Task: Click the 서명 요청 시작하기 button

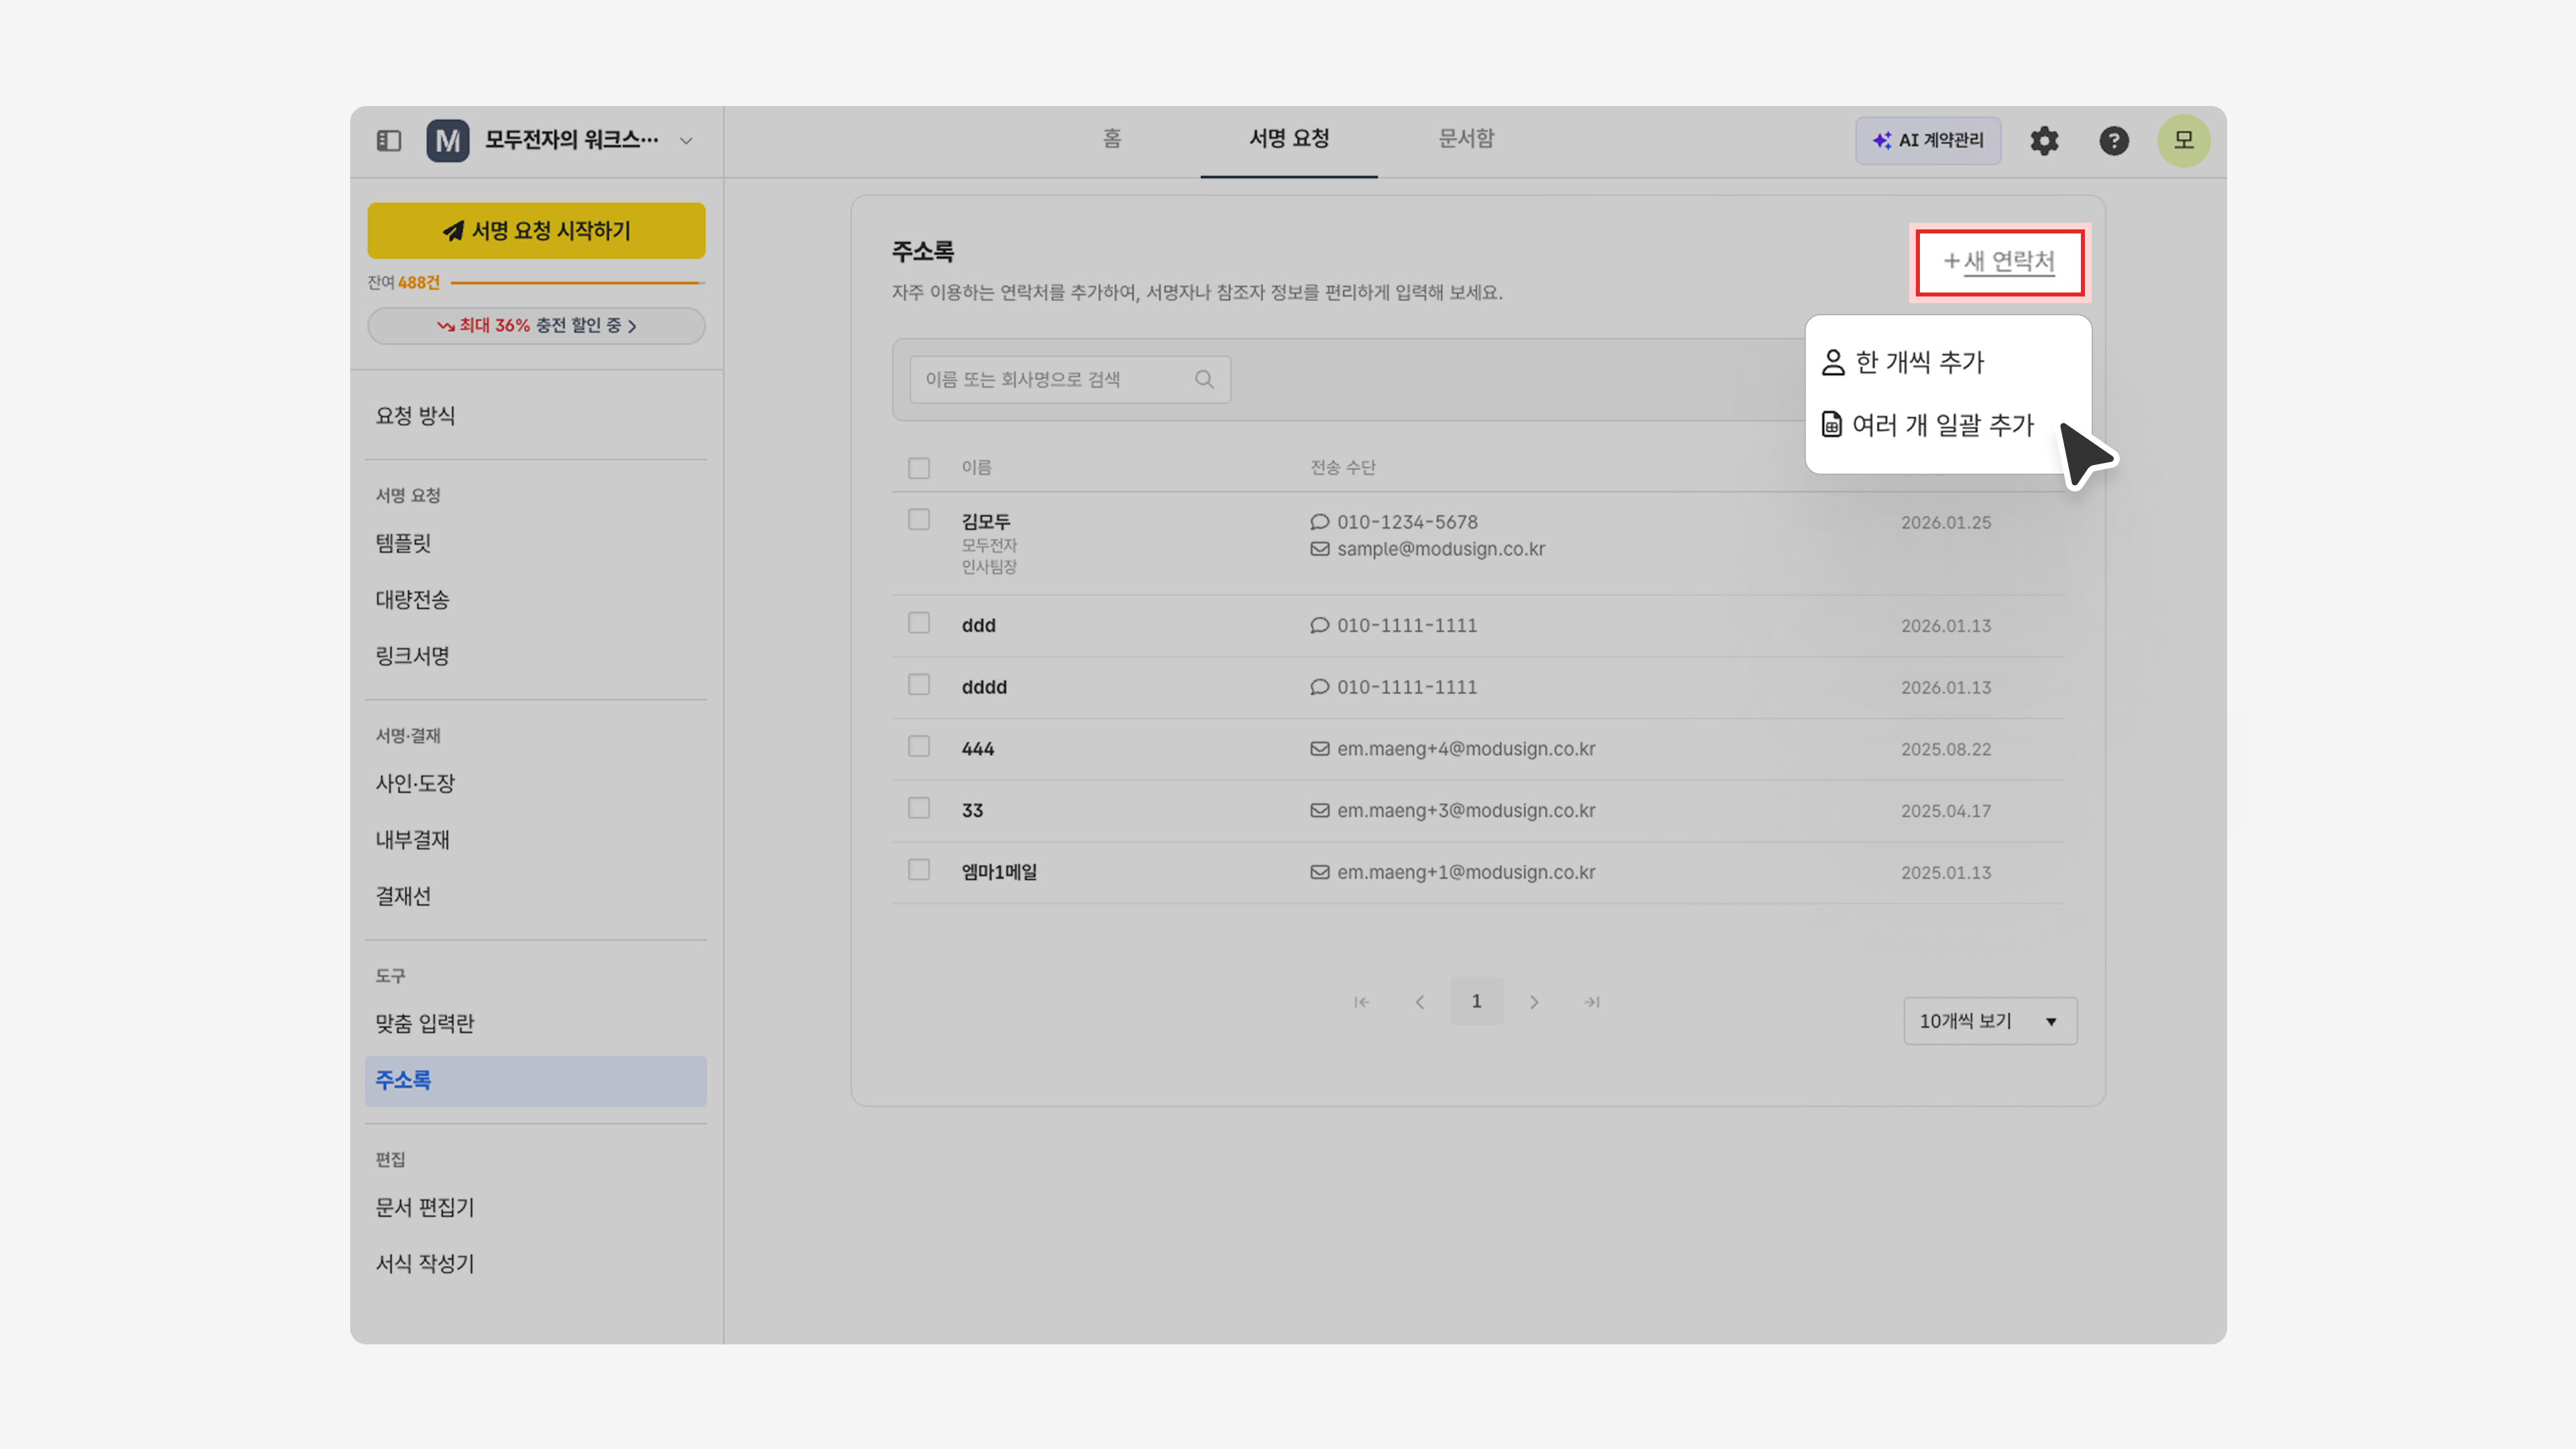Action: (x=536, y=231)
